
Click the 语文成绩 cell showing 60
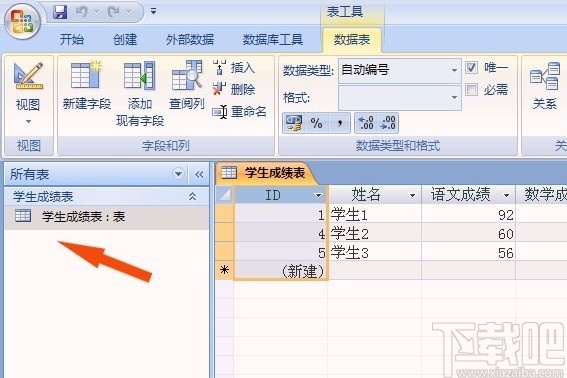(469, 234)
